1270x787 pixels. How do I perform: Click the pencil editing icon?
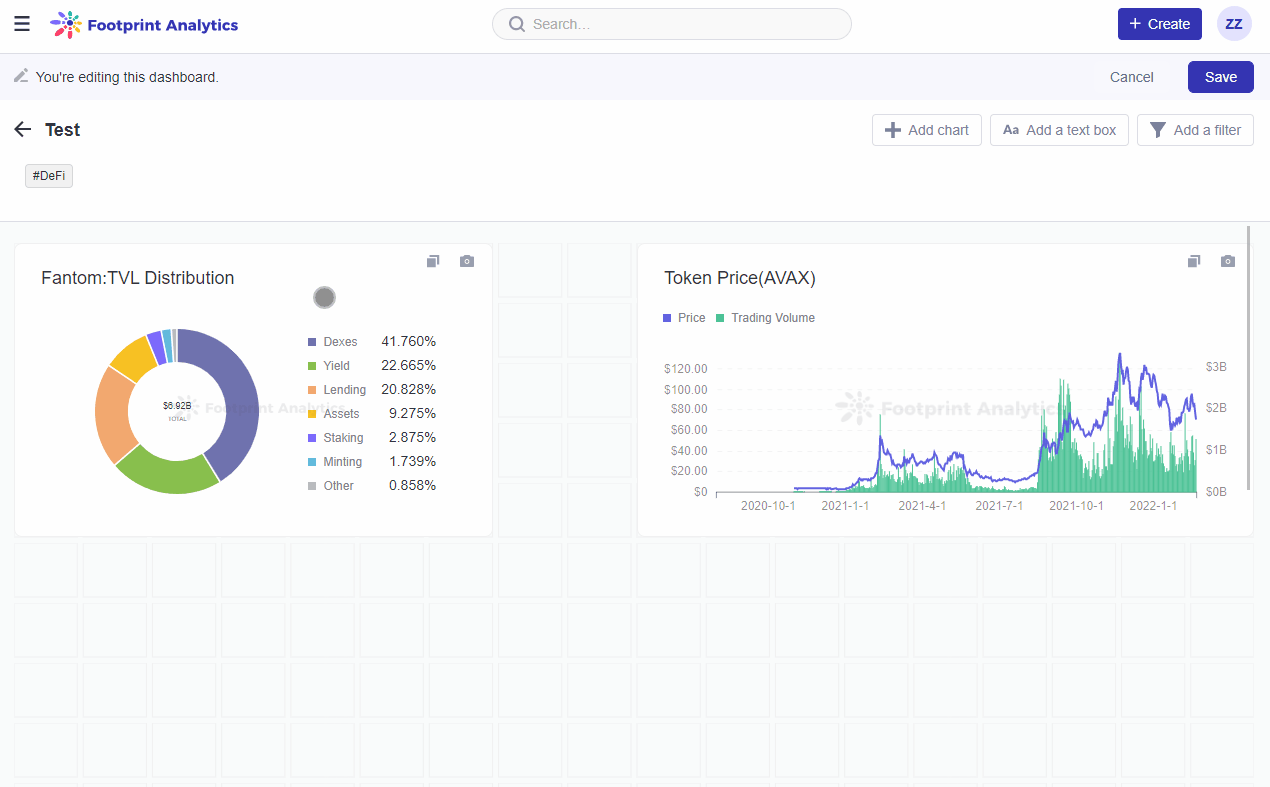tap(21, 76)
